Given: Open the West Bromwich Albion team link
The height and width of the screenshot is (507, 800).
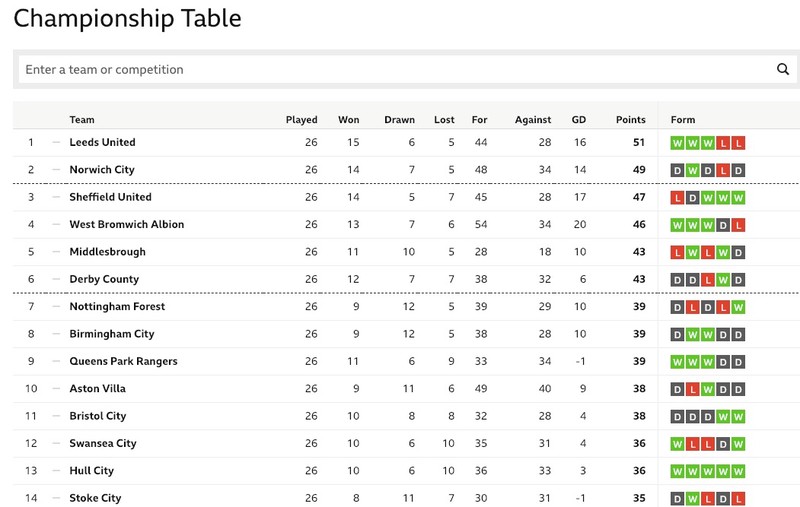Looking at the screenshot, I should point(127,224).
